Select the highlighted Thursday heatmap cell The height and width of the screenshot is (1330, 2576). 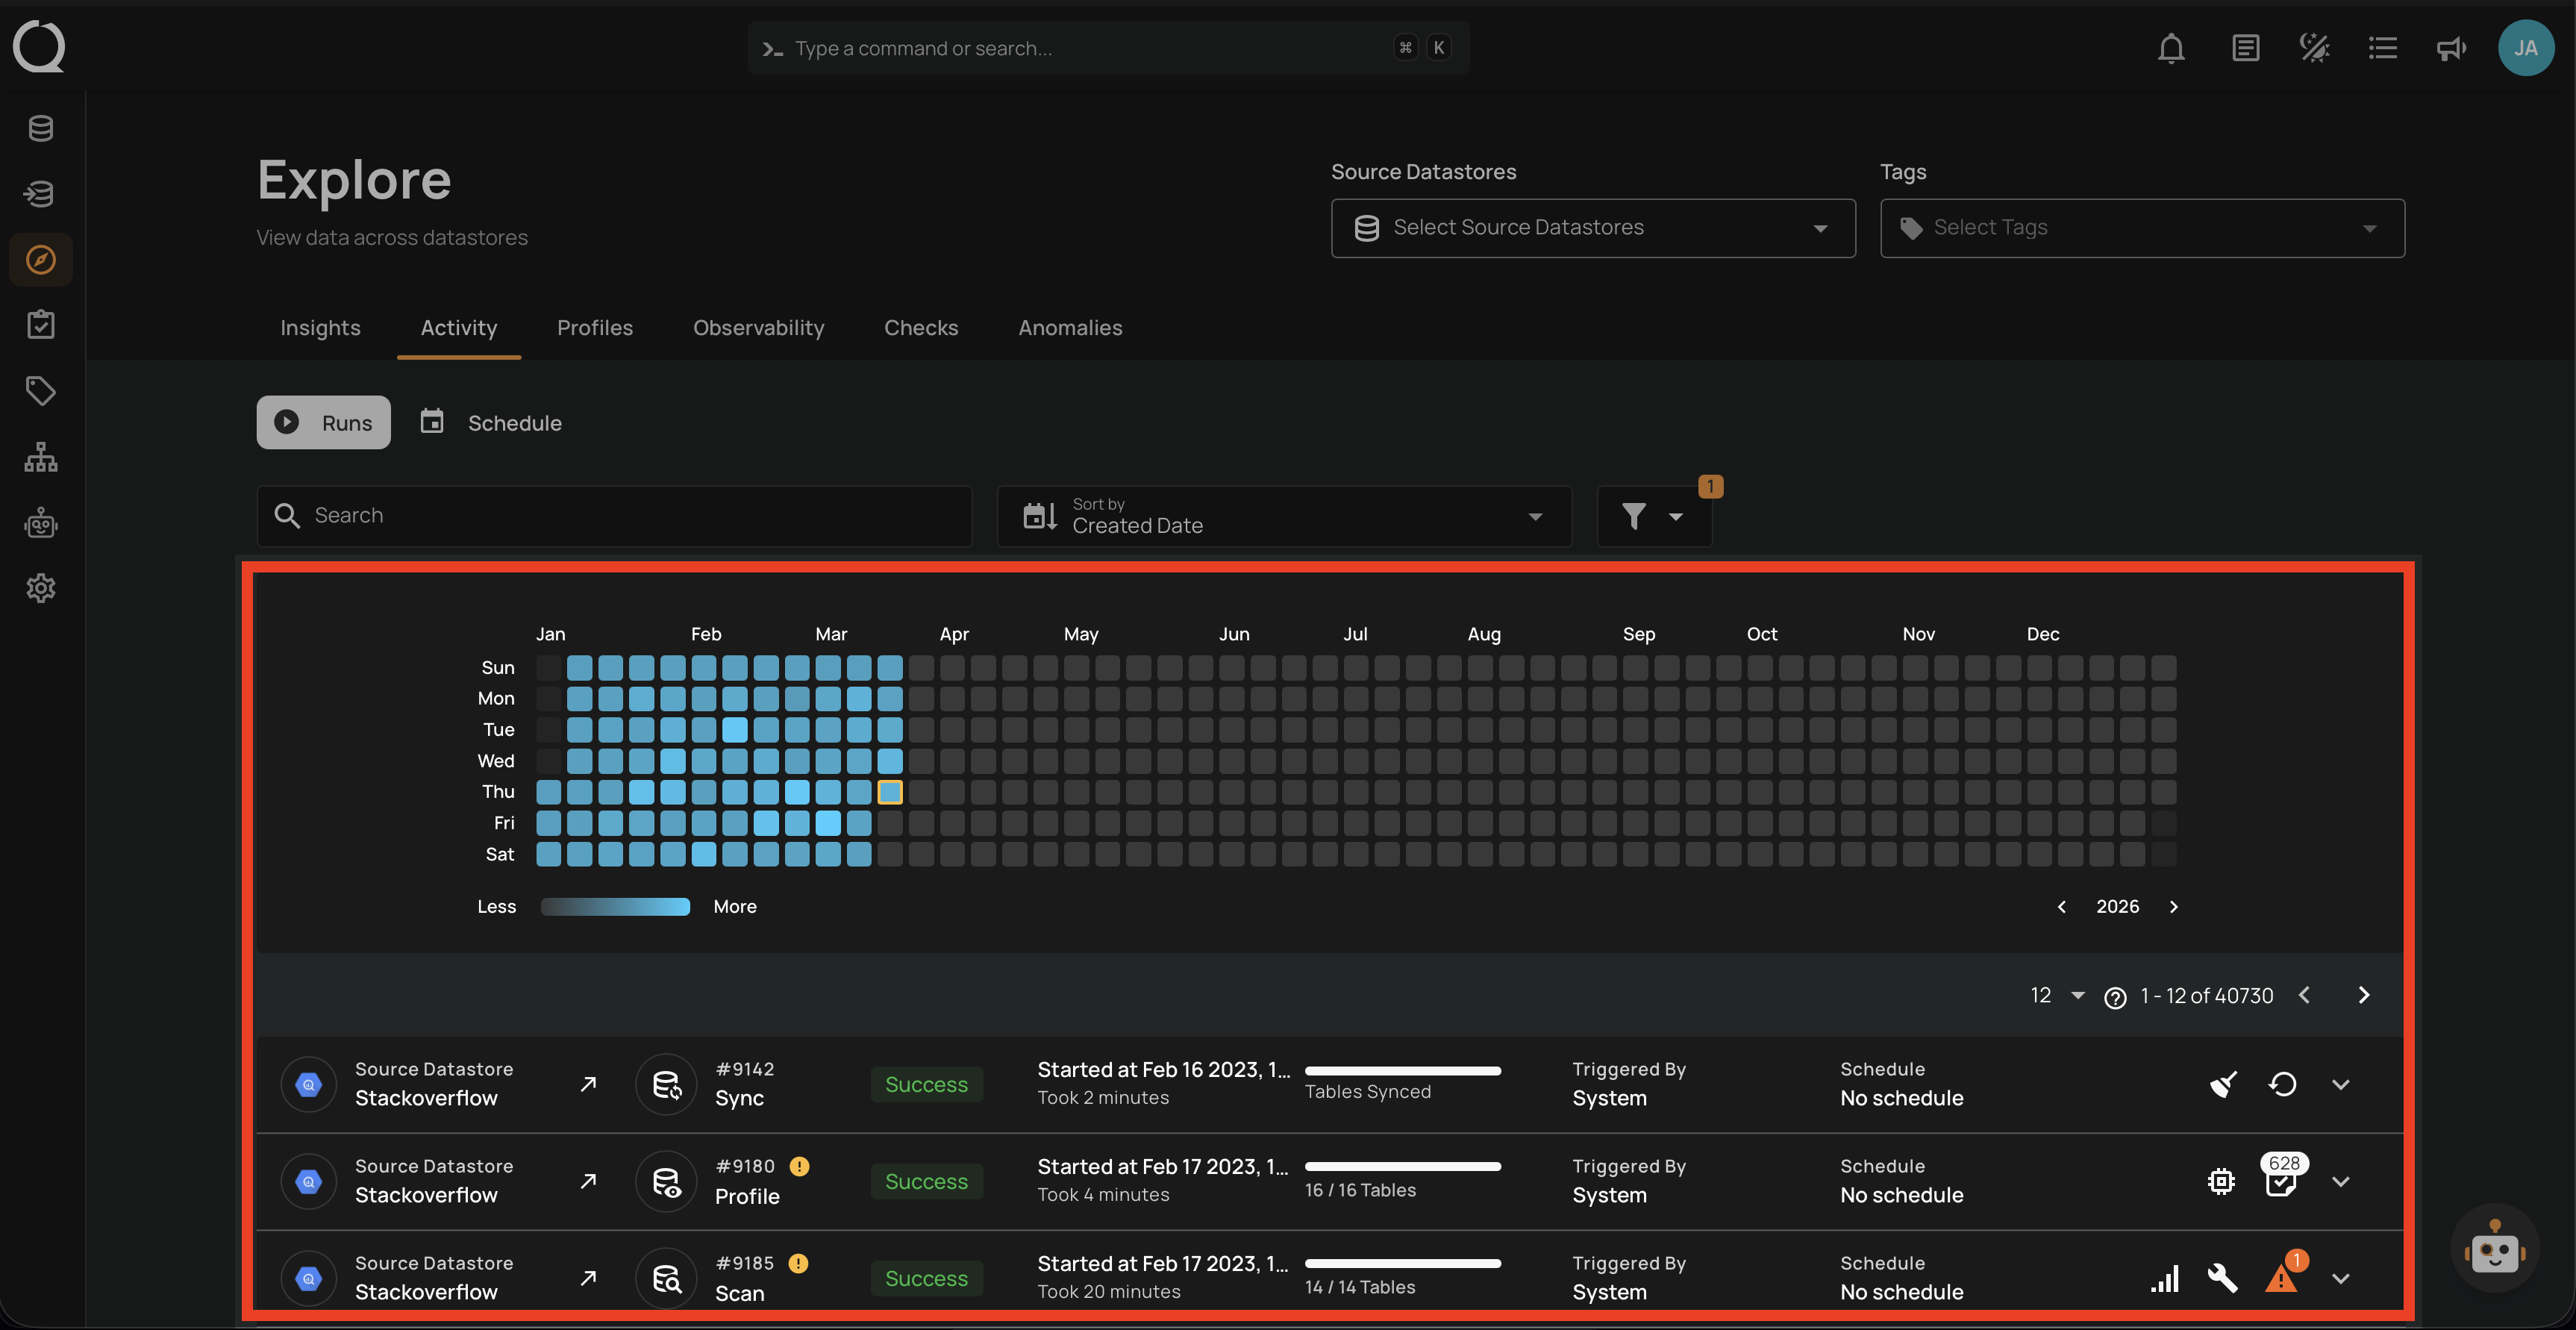[x=890, y=792]
